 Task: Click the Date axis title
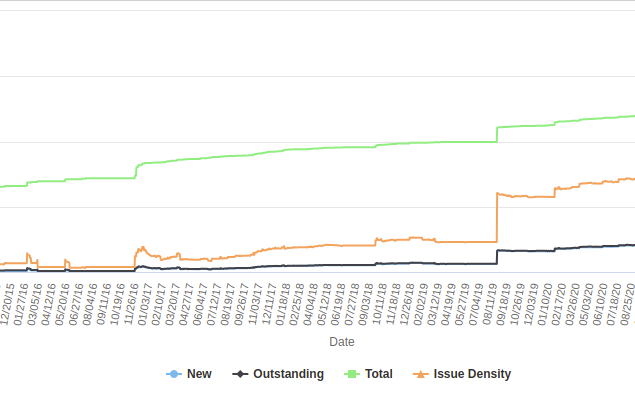(342, 342)
